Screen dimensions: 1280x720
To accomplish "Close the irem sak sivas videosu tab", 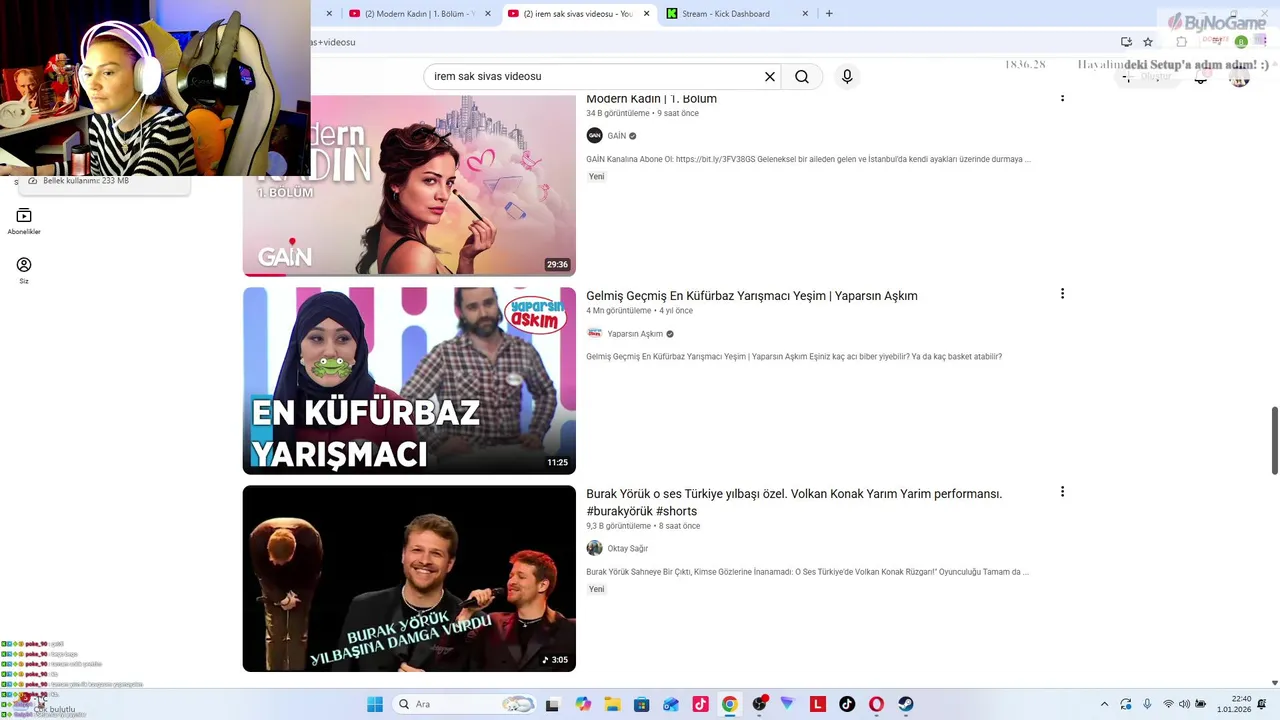I will click(646, 14).
